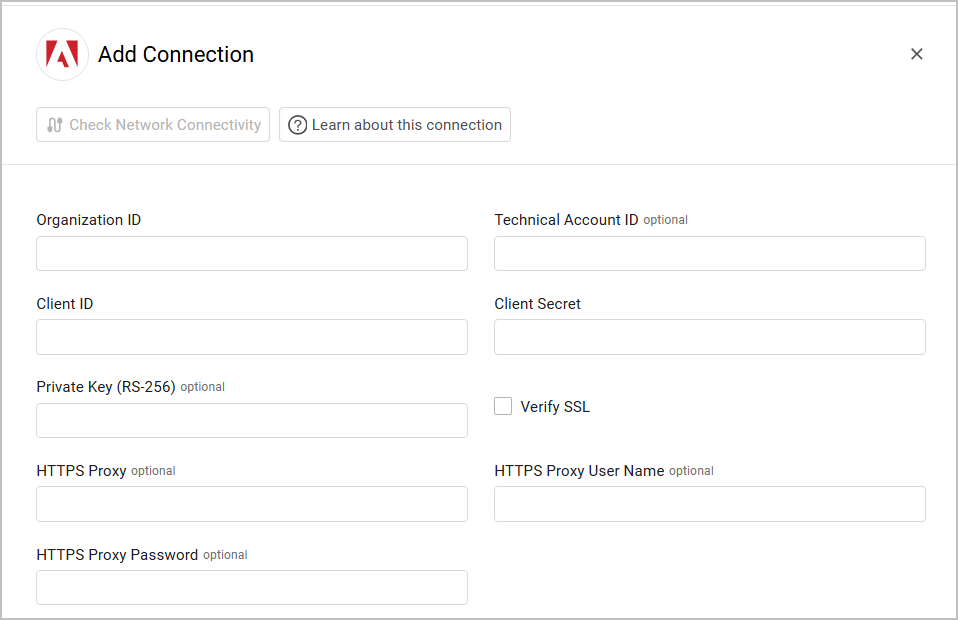Click the Organization ID field label
Image resolution: width=958 pixels, height=620 pixels.
[89, 220]
